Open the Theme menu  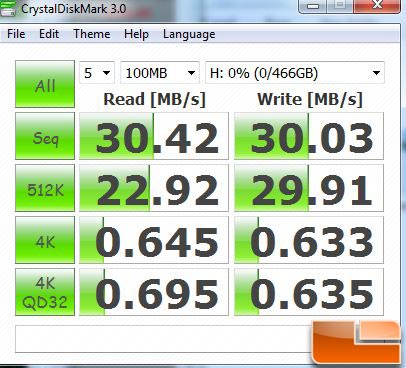[92, 34]
